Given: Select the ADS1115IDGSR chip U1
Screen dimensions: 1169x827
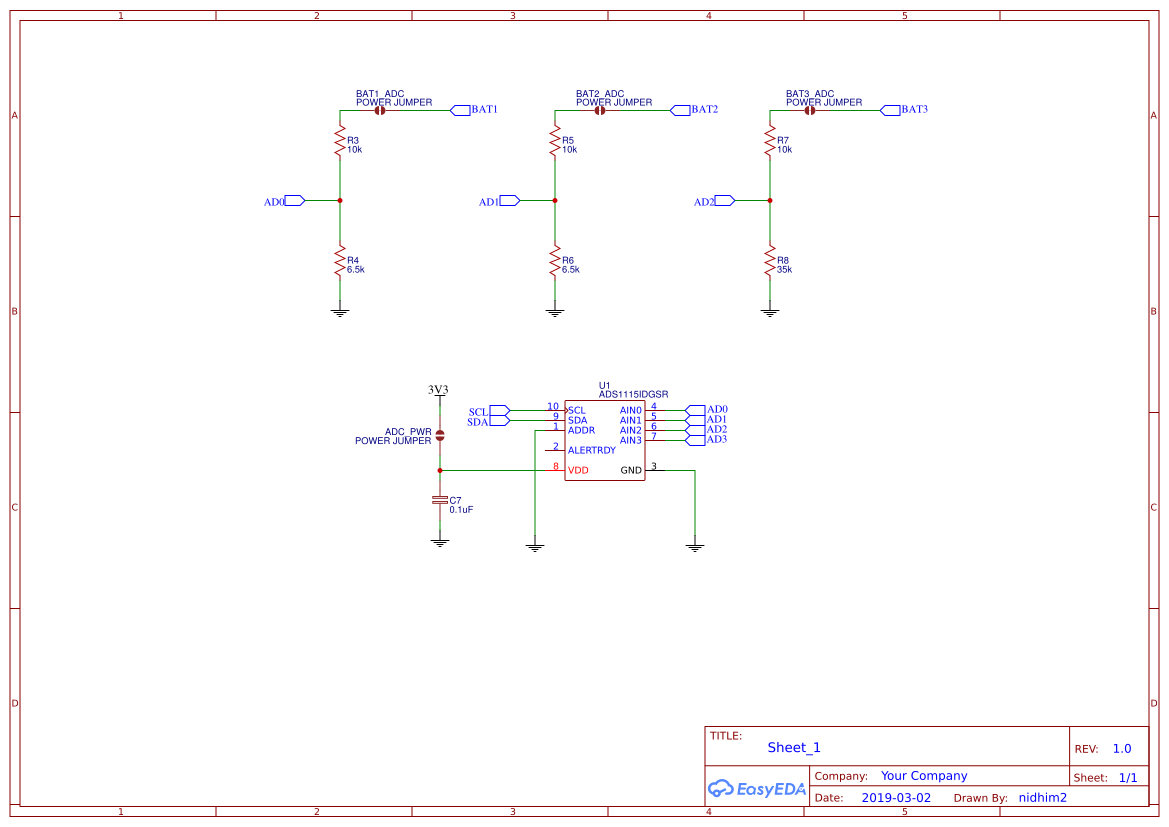Looking at the screenshot, I should click(x=605, y=440).
